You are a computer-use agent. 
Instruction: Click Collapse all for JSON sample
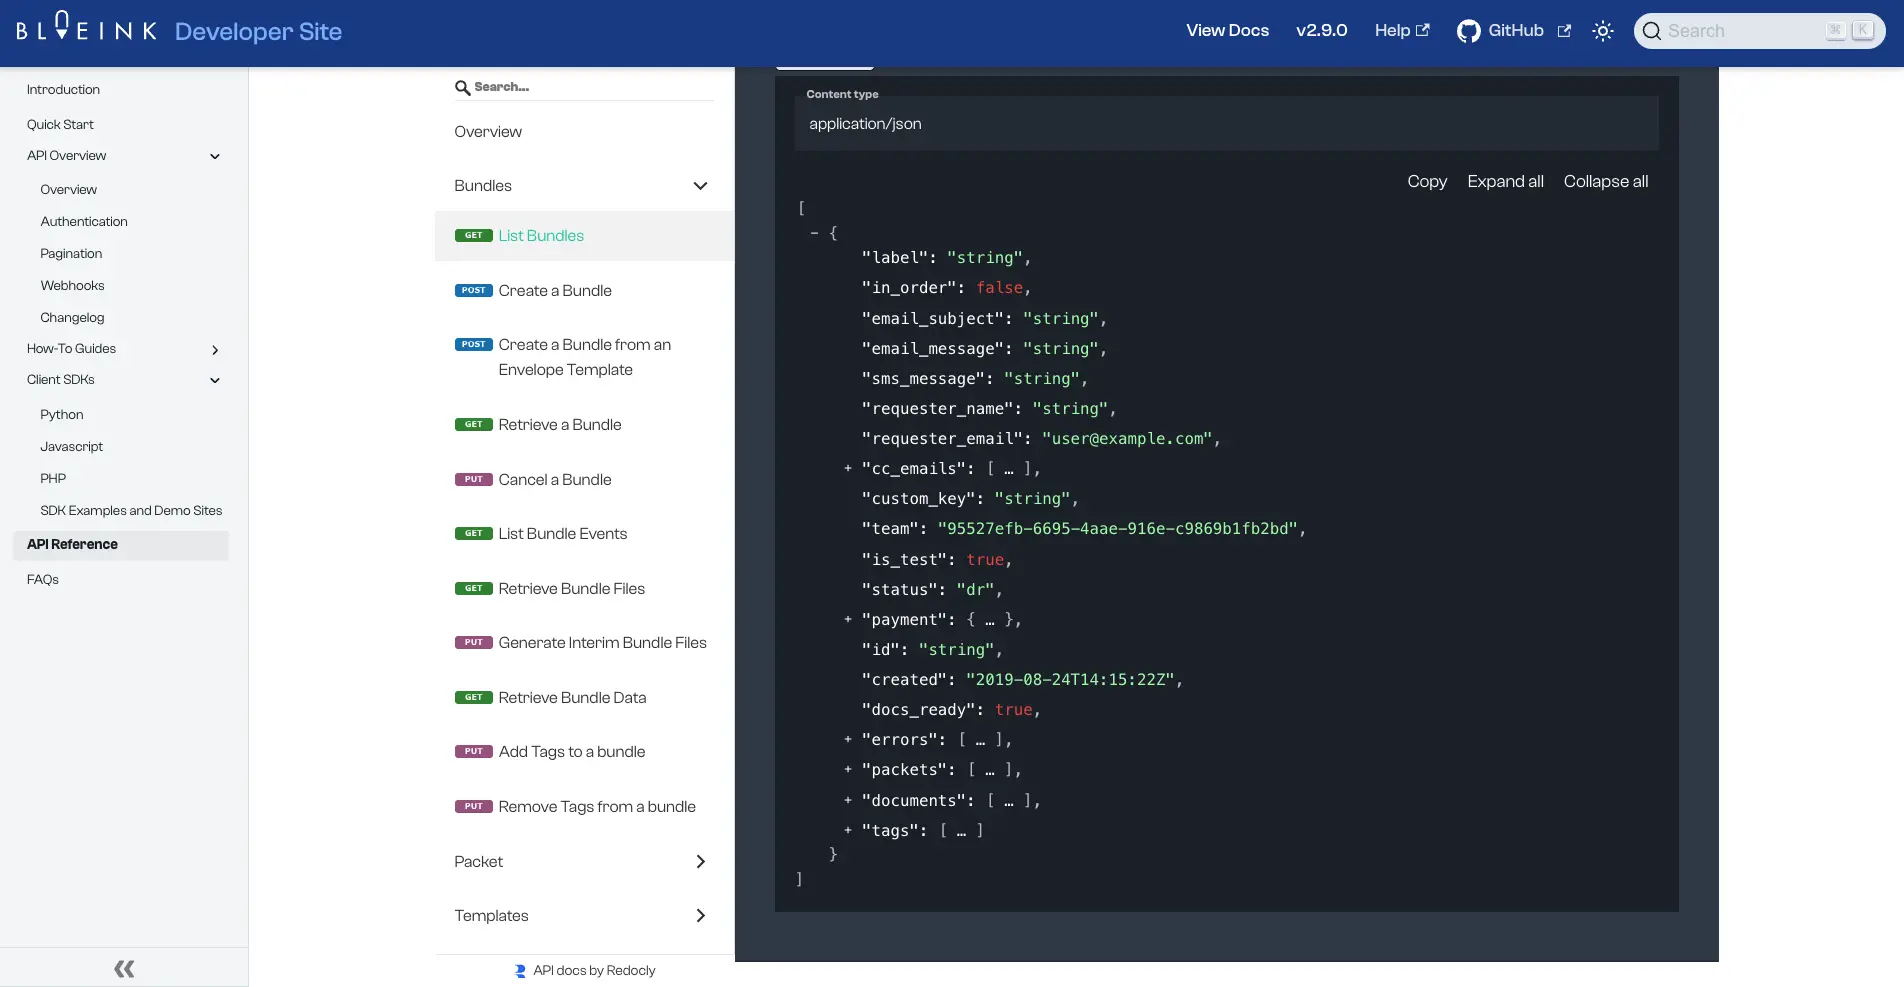coord(1606,182)
